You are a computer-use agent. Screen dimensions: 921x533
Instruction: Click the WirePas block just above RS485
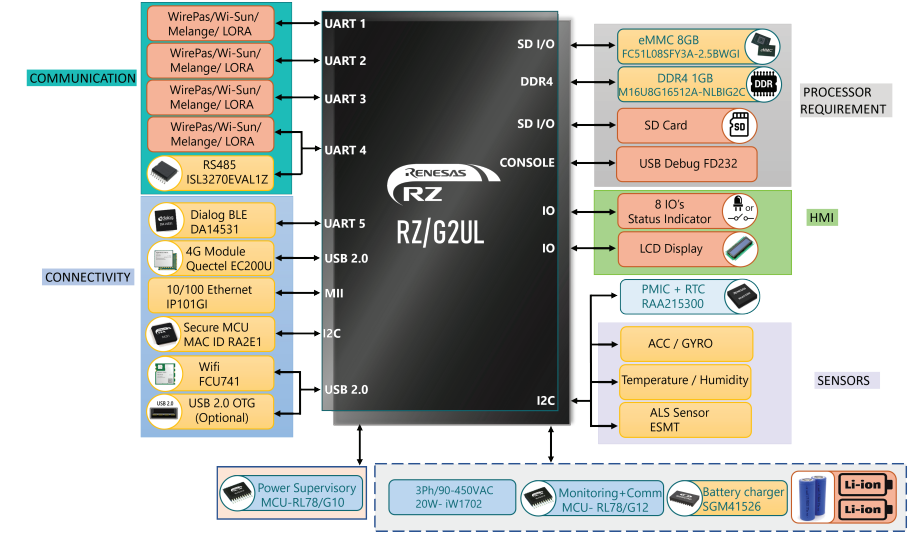coord(210,135)
